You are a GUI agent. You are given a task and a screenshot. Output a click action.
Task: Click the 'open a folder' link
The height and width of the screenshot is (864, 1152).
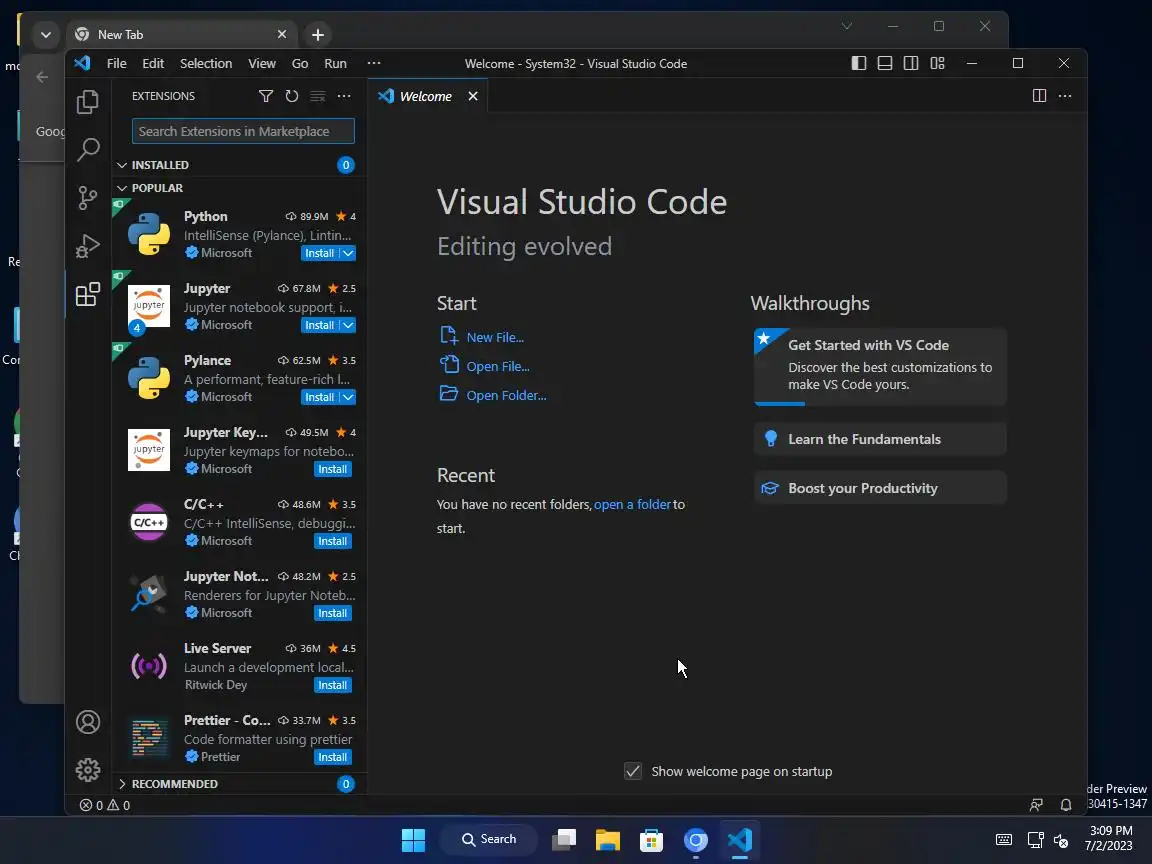coord(632,505)
